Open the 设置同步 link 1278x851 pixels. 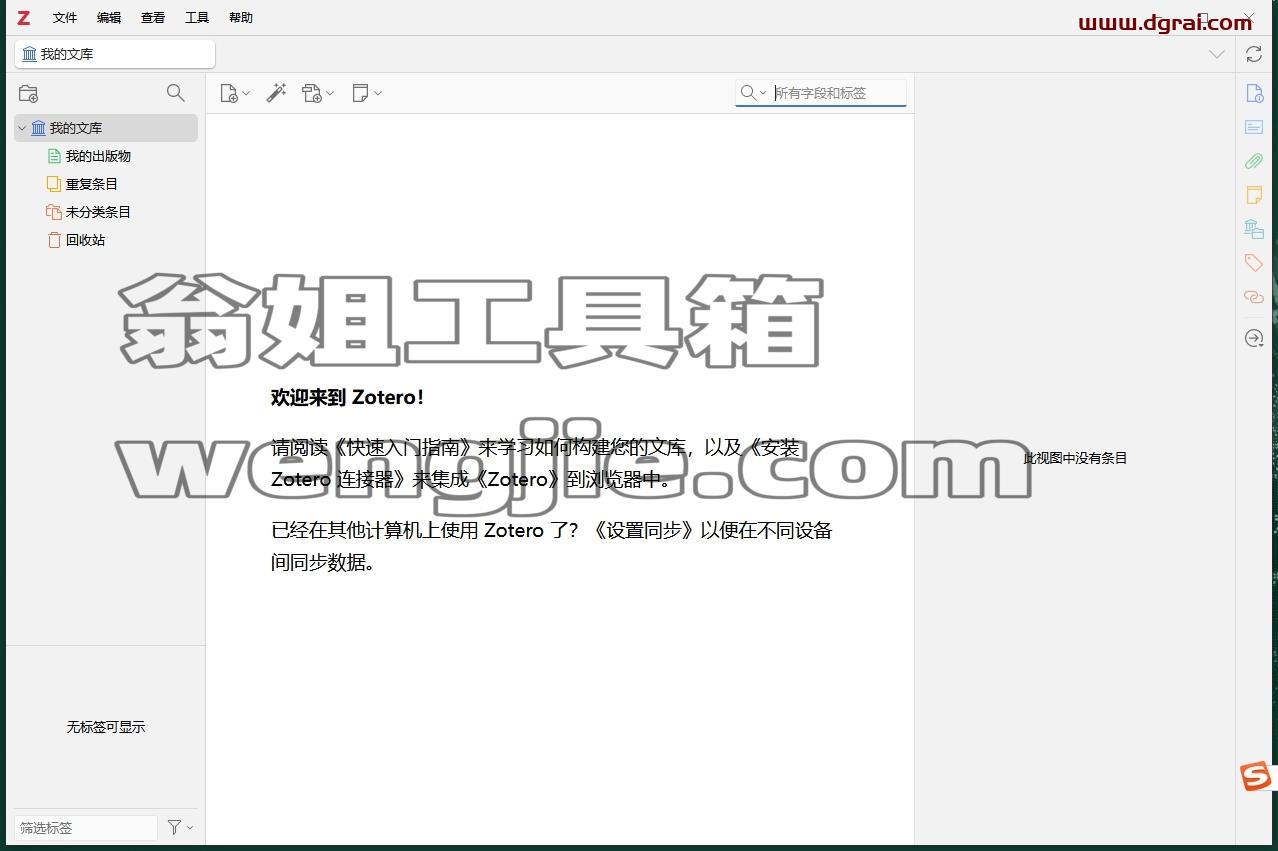pyautogui.click(x=645, y=530)
